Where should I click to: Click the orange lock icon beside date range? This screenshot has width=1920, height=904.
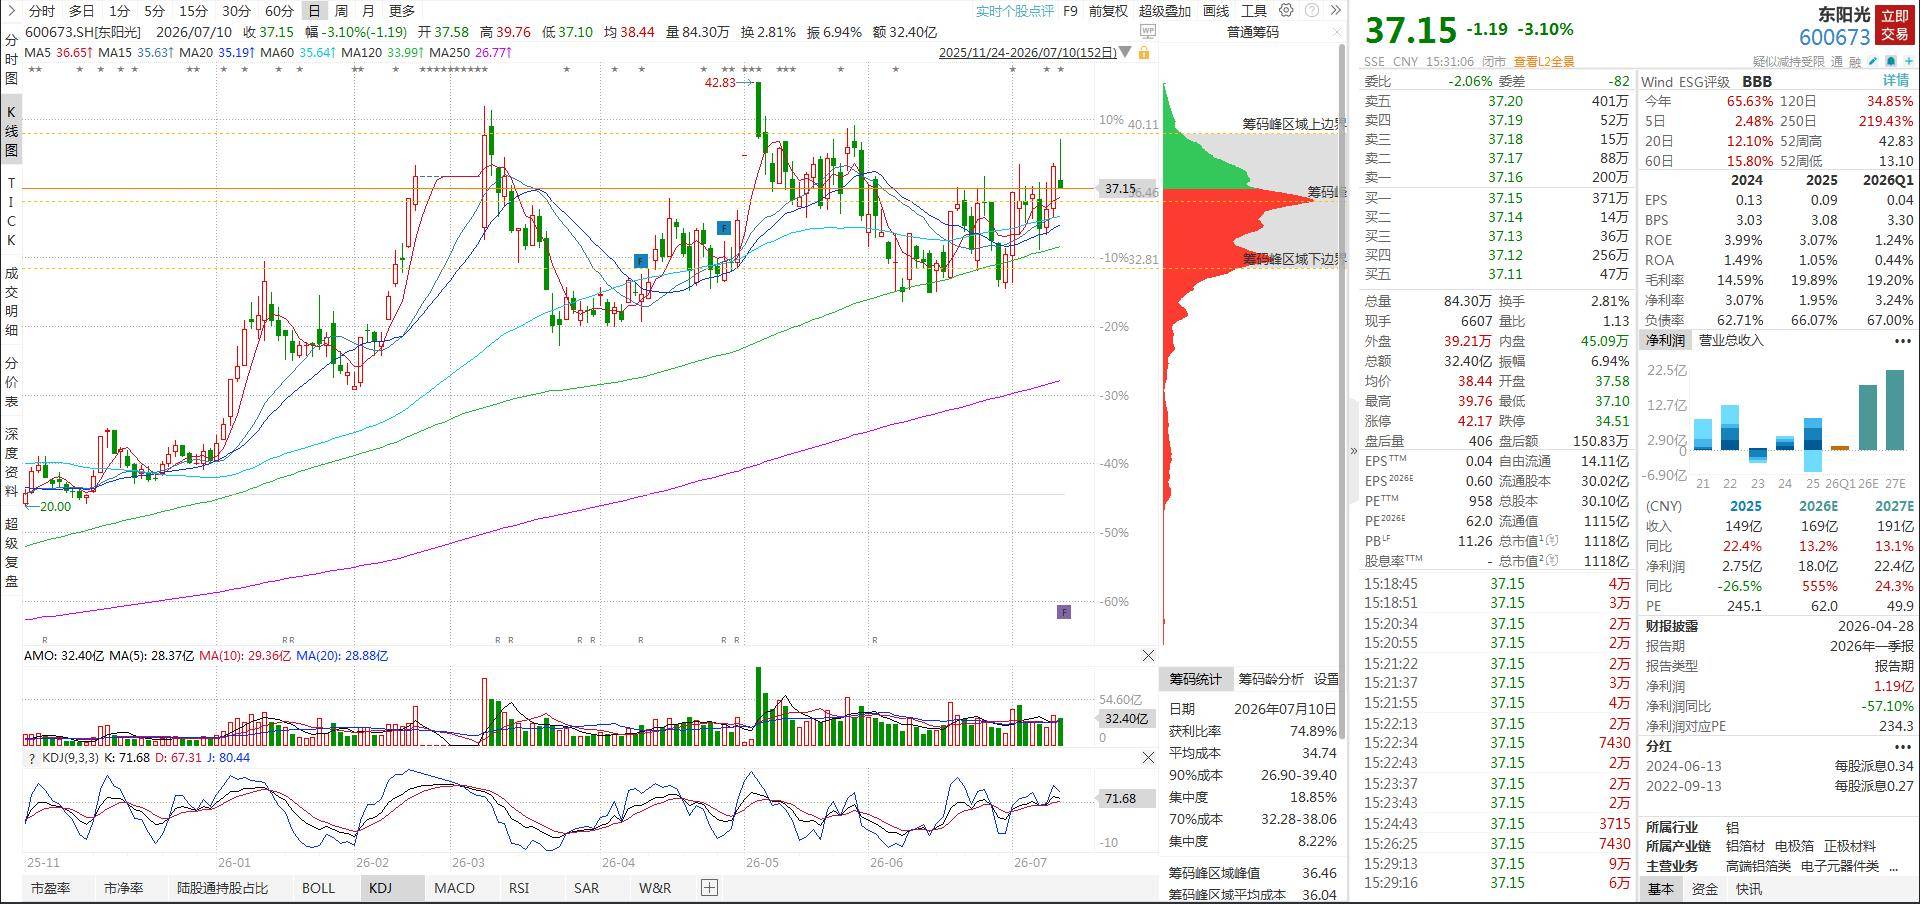coord(1144,52)
